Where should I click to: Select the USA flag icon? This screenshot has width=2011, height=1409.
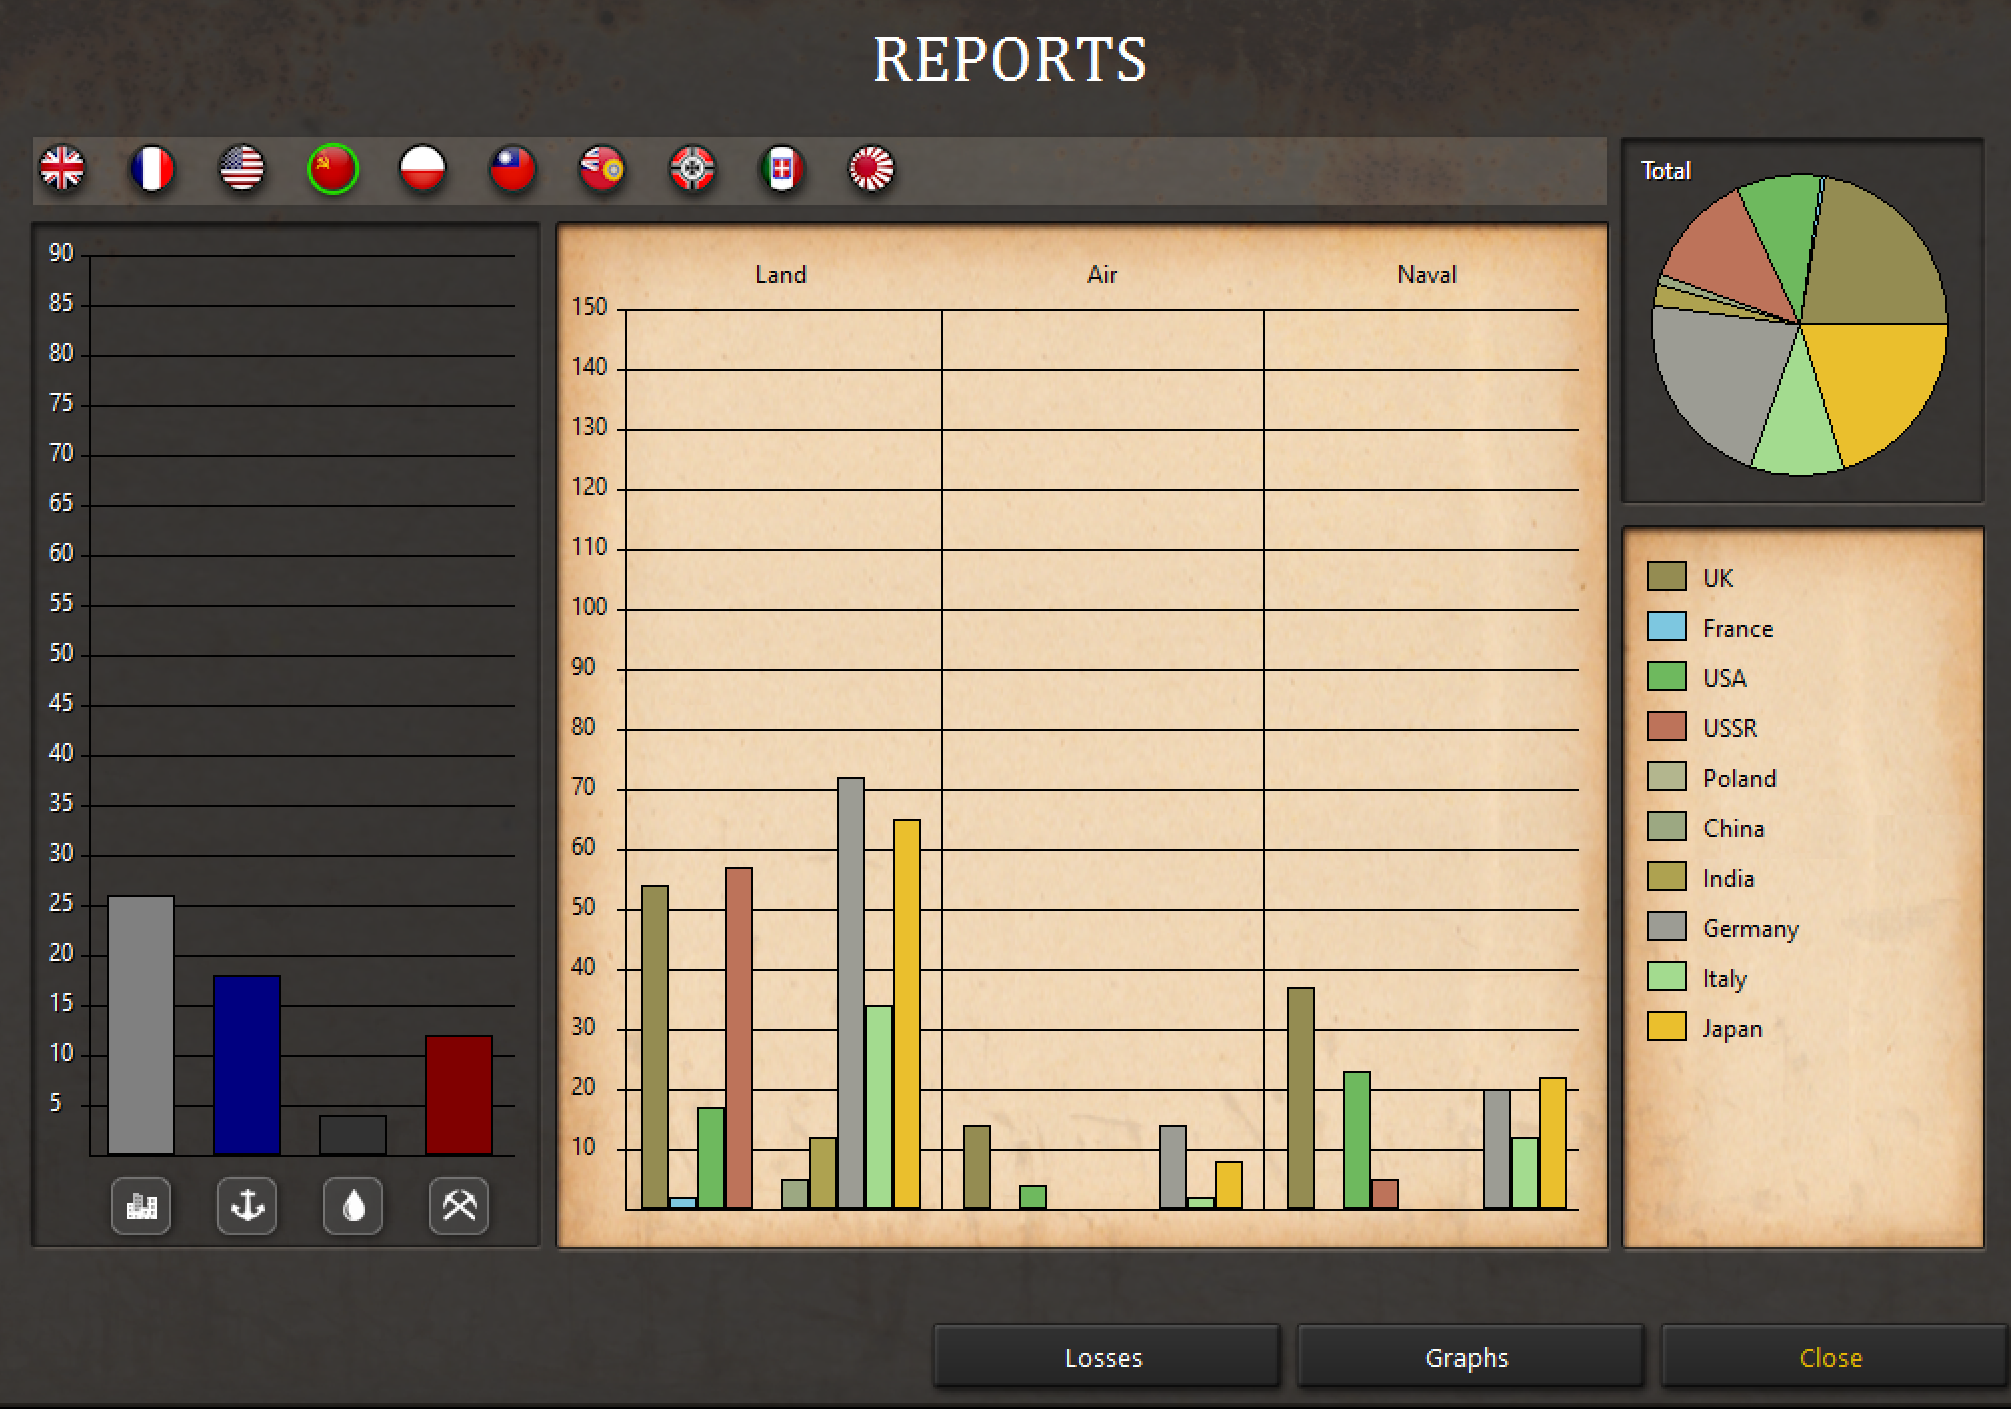point(242,168)
